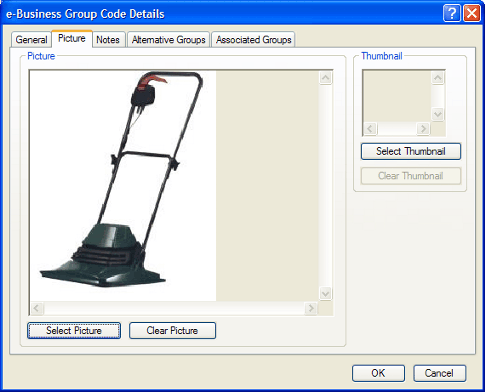Select the Picture tab
The width and height of the screenshot is (485, 392).
72,39
